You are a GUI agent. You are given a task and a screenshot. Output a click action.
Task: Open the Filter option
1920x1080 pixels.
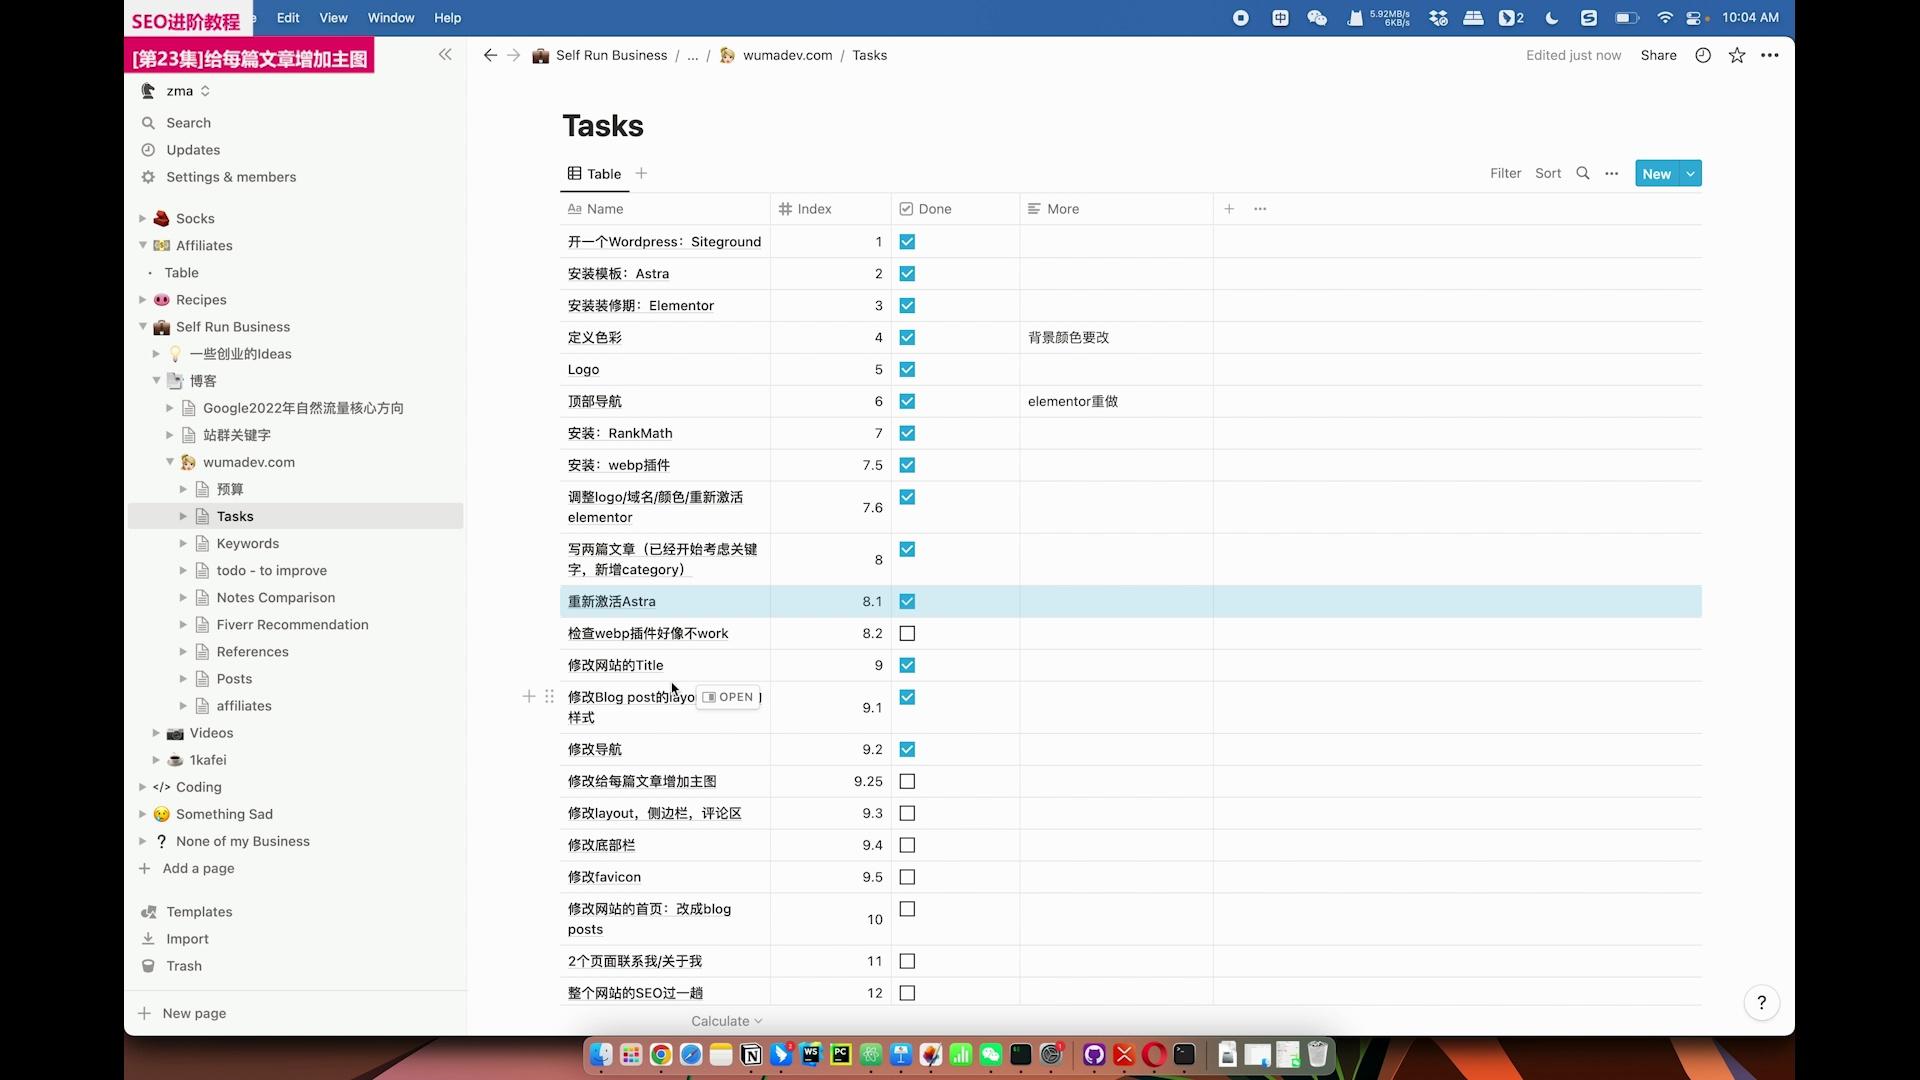pos(1505,173)
